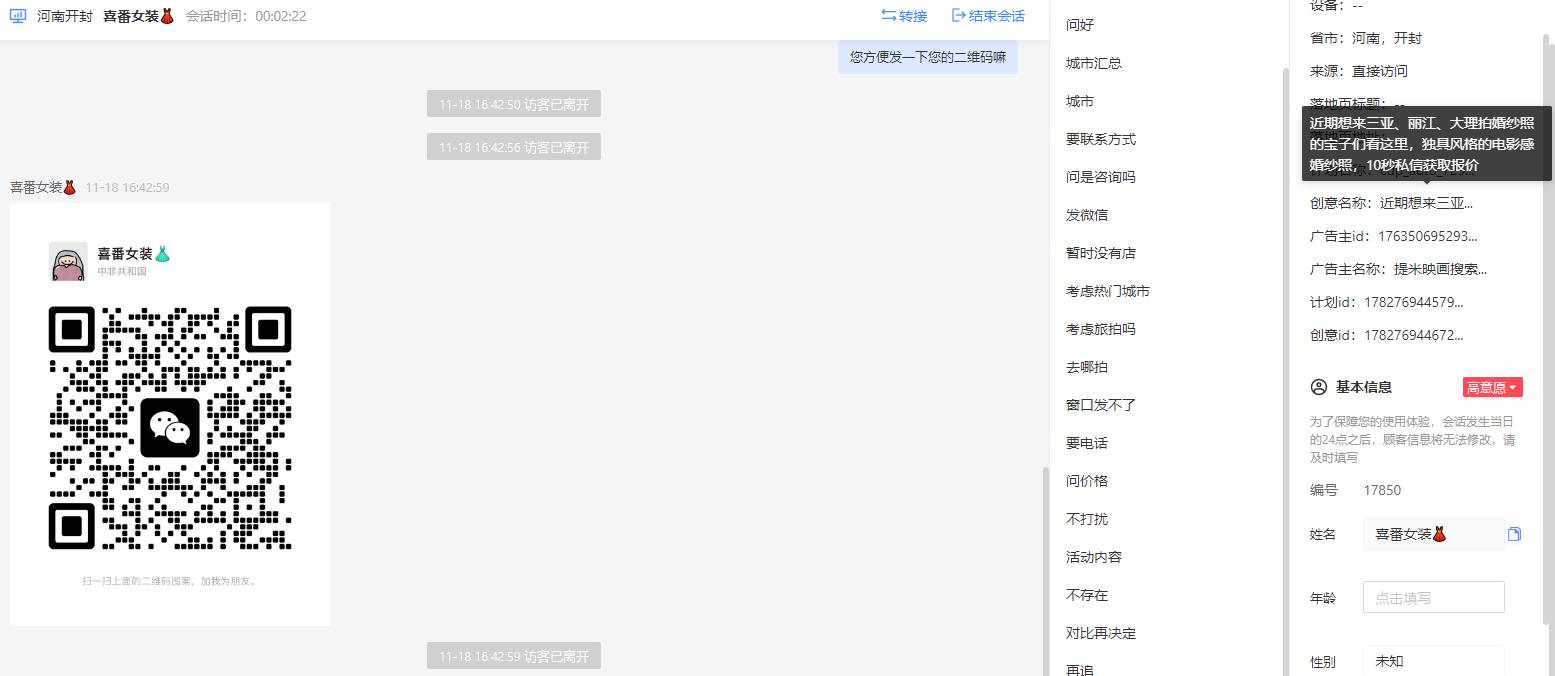
Task: Open the 性别 未知 dropdown
Action: 1433,661
